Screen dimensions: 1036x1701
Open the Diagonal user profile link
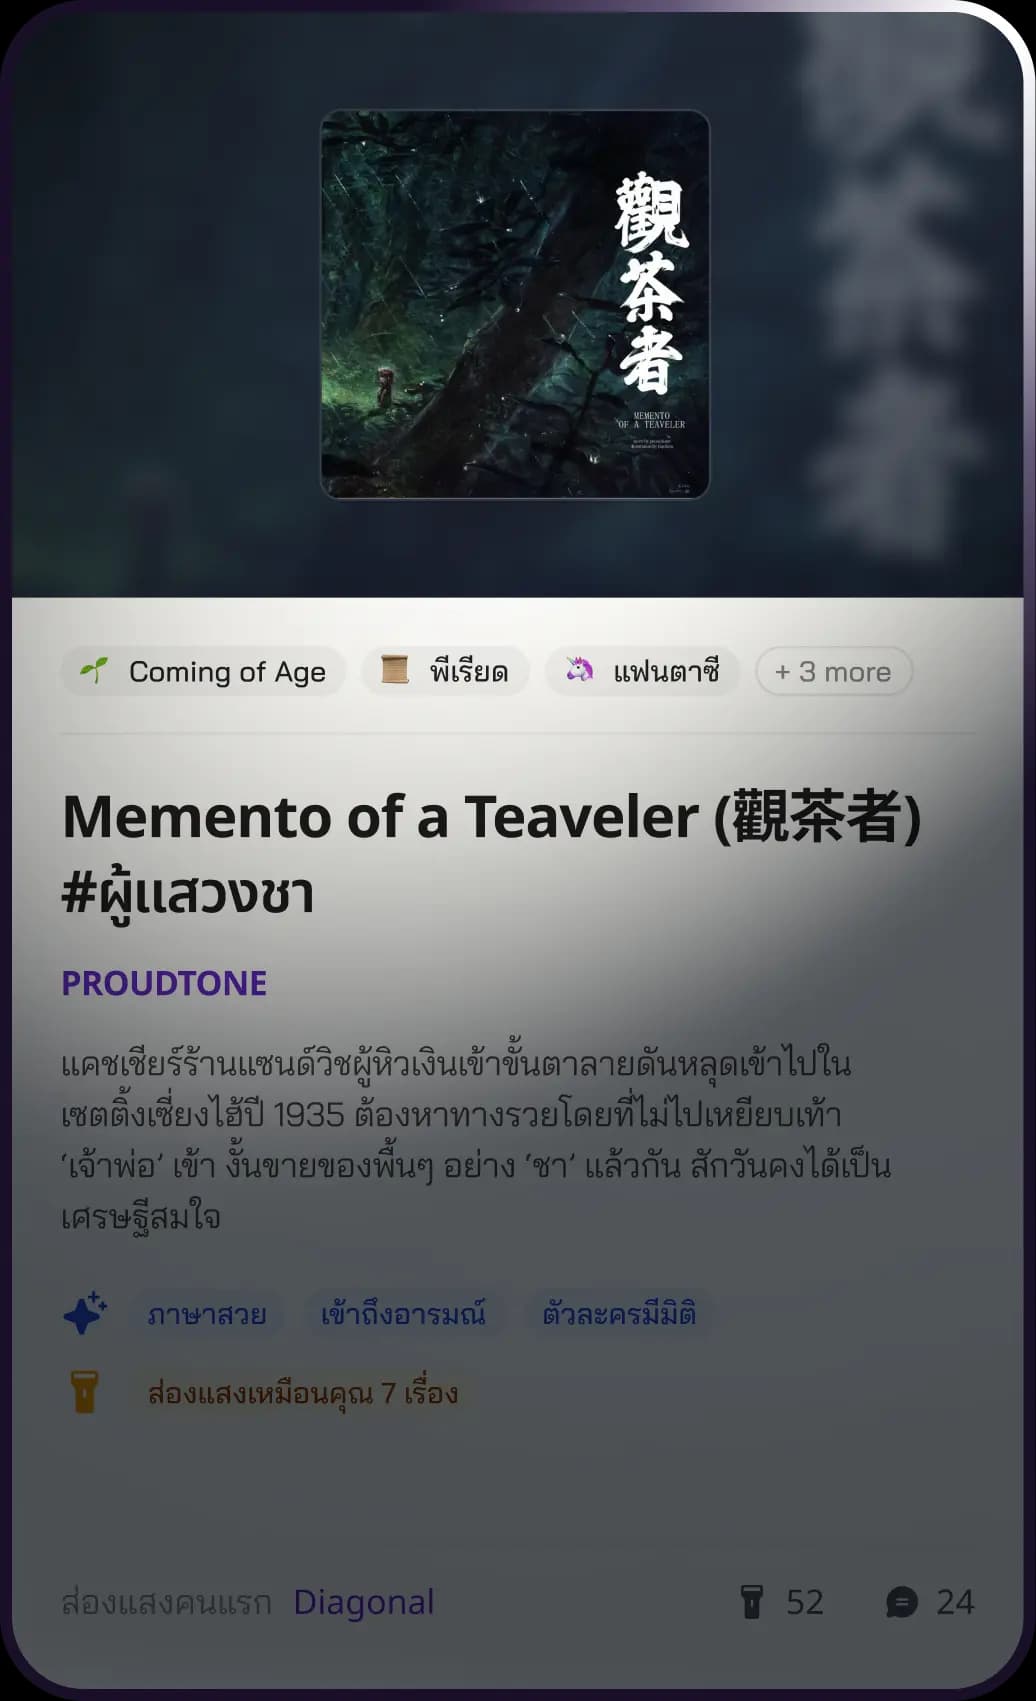pos(364,1602)
